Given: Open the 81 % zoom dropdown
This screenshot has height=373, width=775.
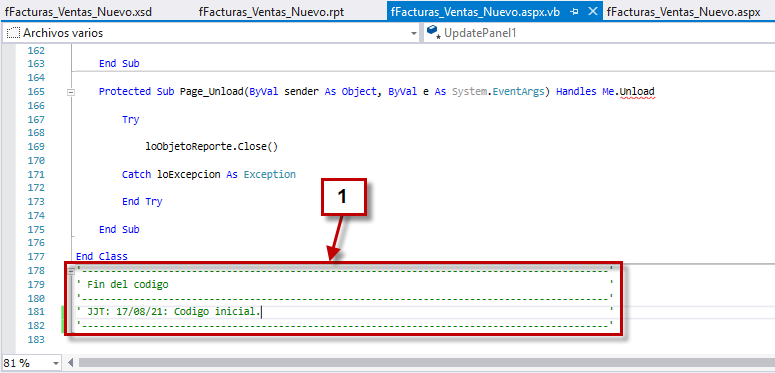Looking at the screenshot, I should pos(54,363).
